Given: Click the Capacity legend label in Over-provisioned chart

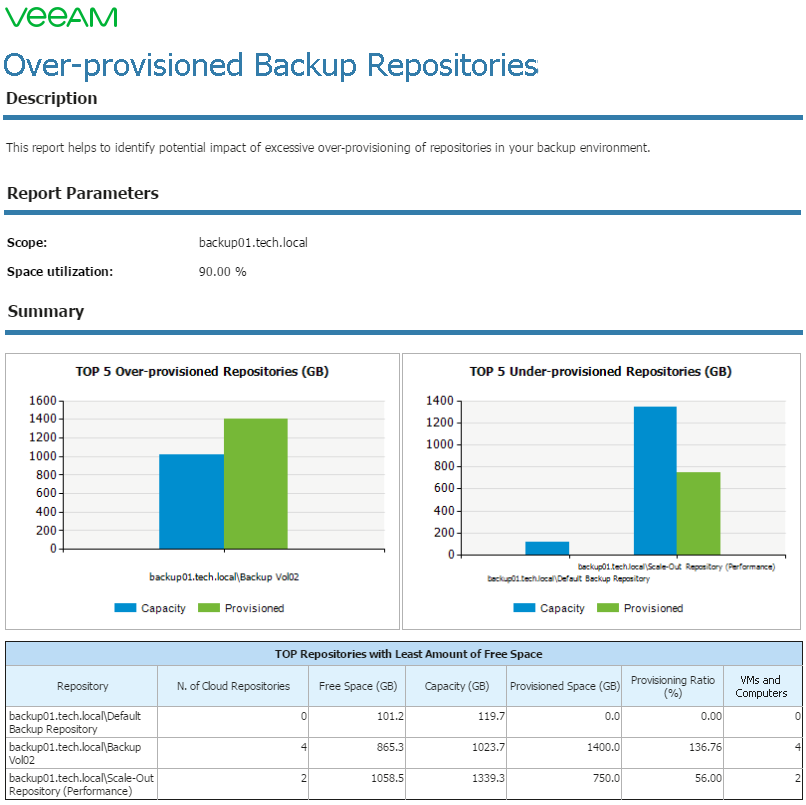Looking at the screenshot, I should [x=163, y=608].
